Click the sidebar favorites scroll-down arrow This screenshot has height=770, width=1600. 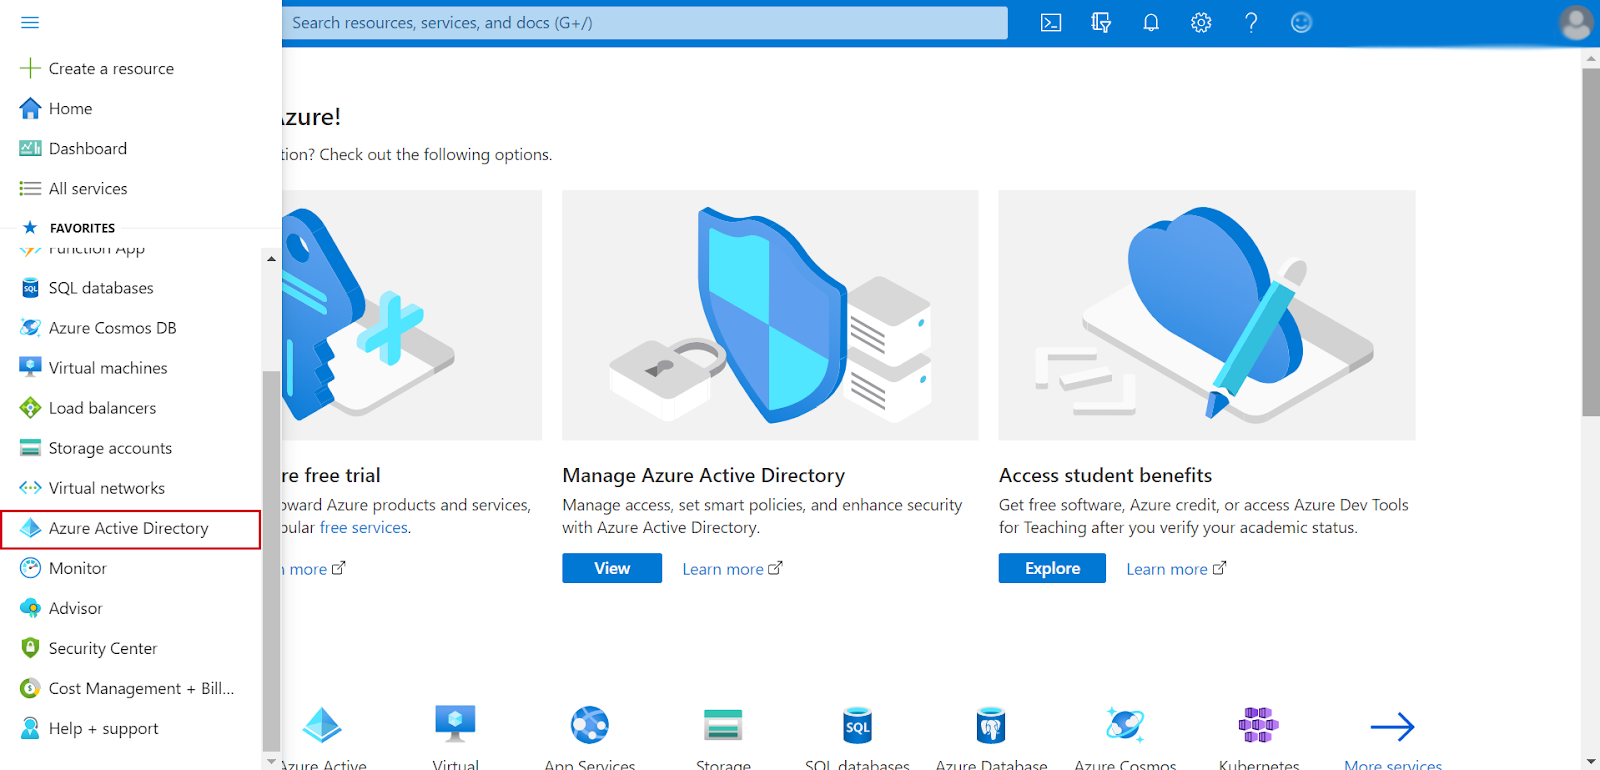tap(271, 761)
